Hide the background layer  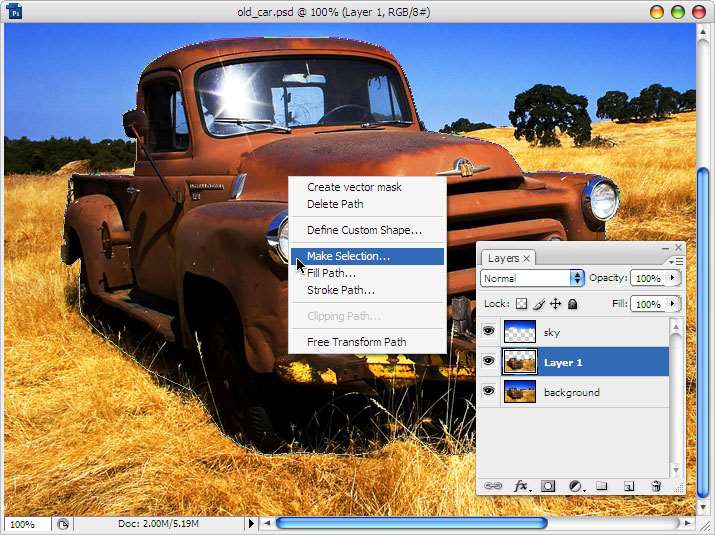489,392
